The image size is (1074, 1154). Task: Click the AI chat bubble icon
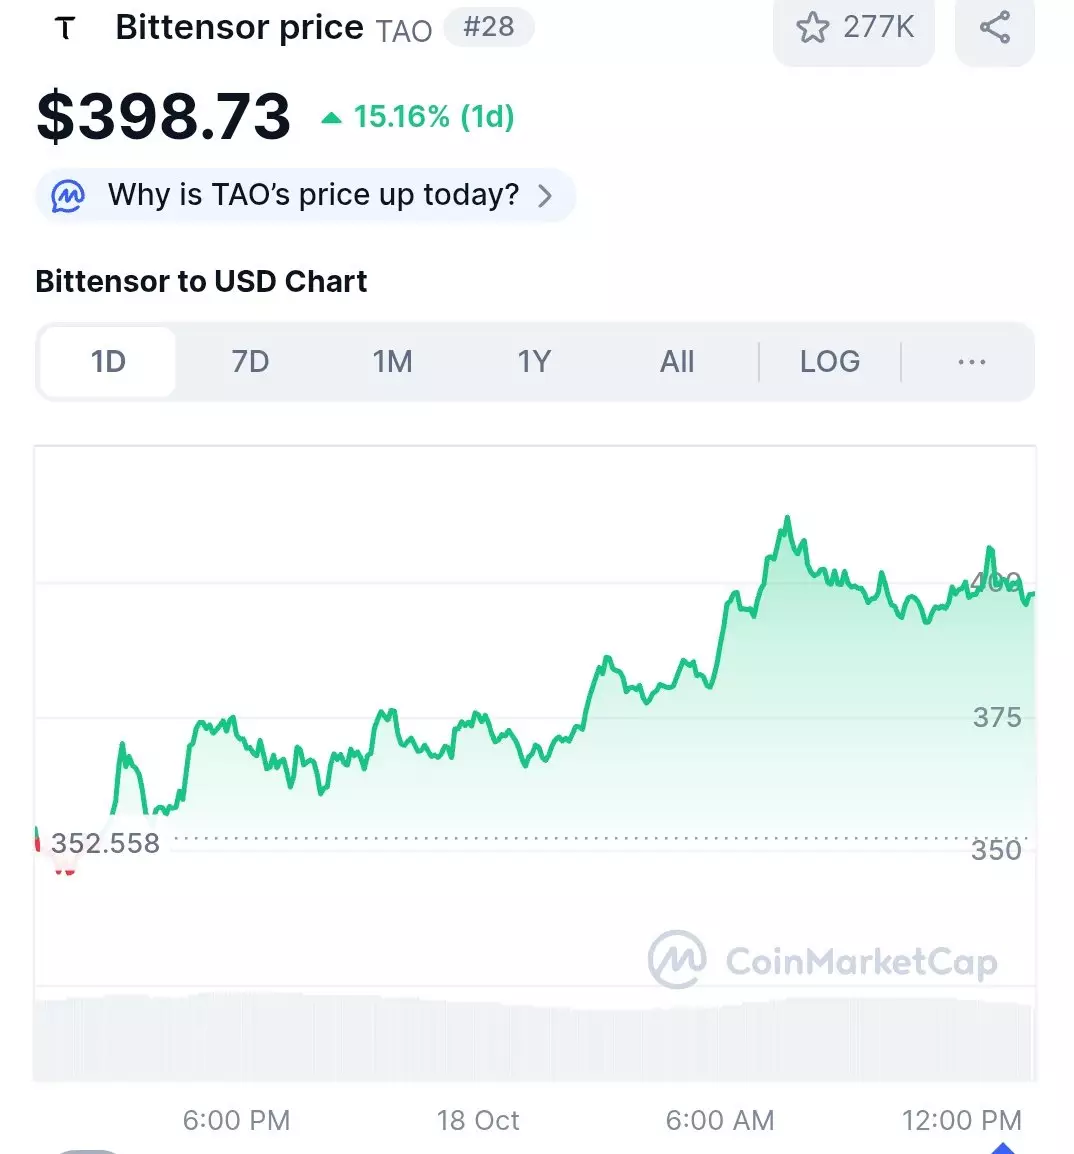tap(68, 195)
